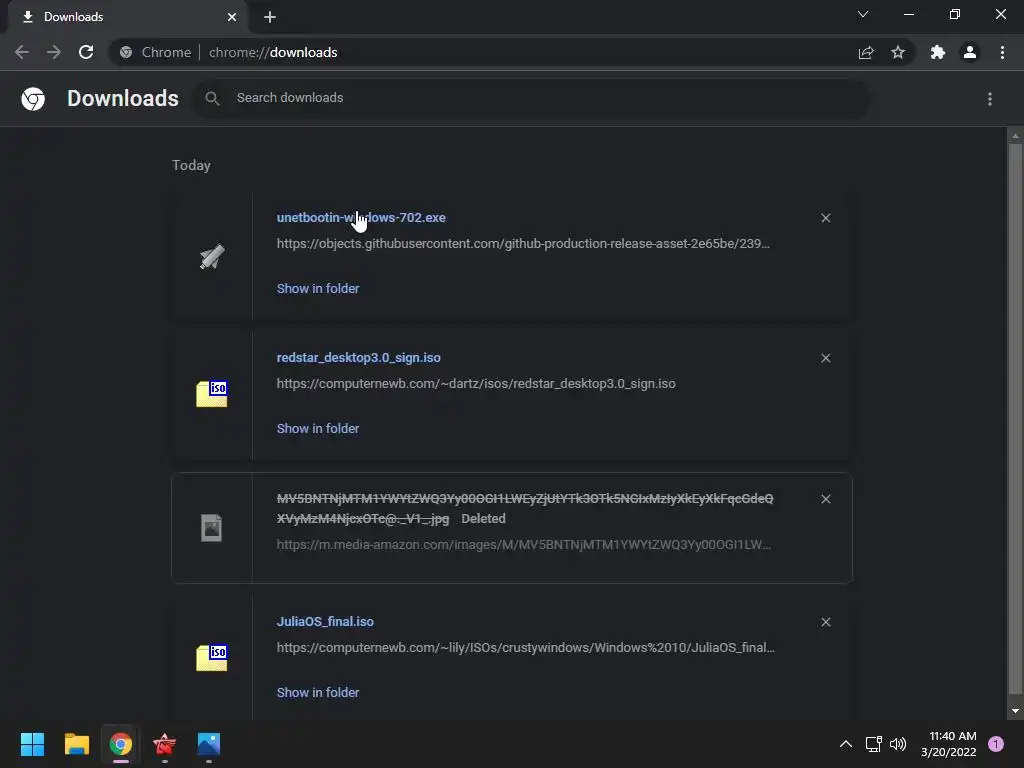Viewport: 1024px width, 768px height.
Task: Remove unetbootin-windows-702.exe from list
Action: point(825,218)
